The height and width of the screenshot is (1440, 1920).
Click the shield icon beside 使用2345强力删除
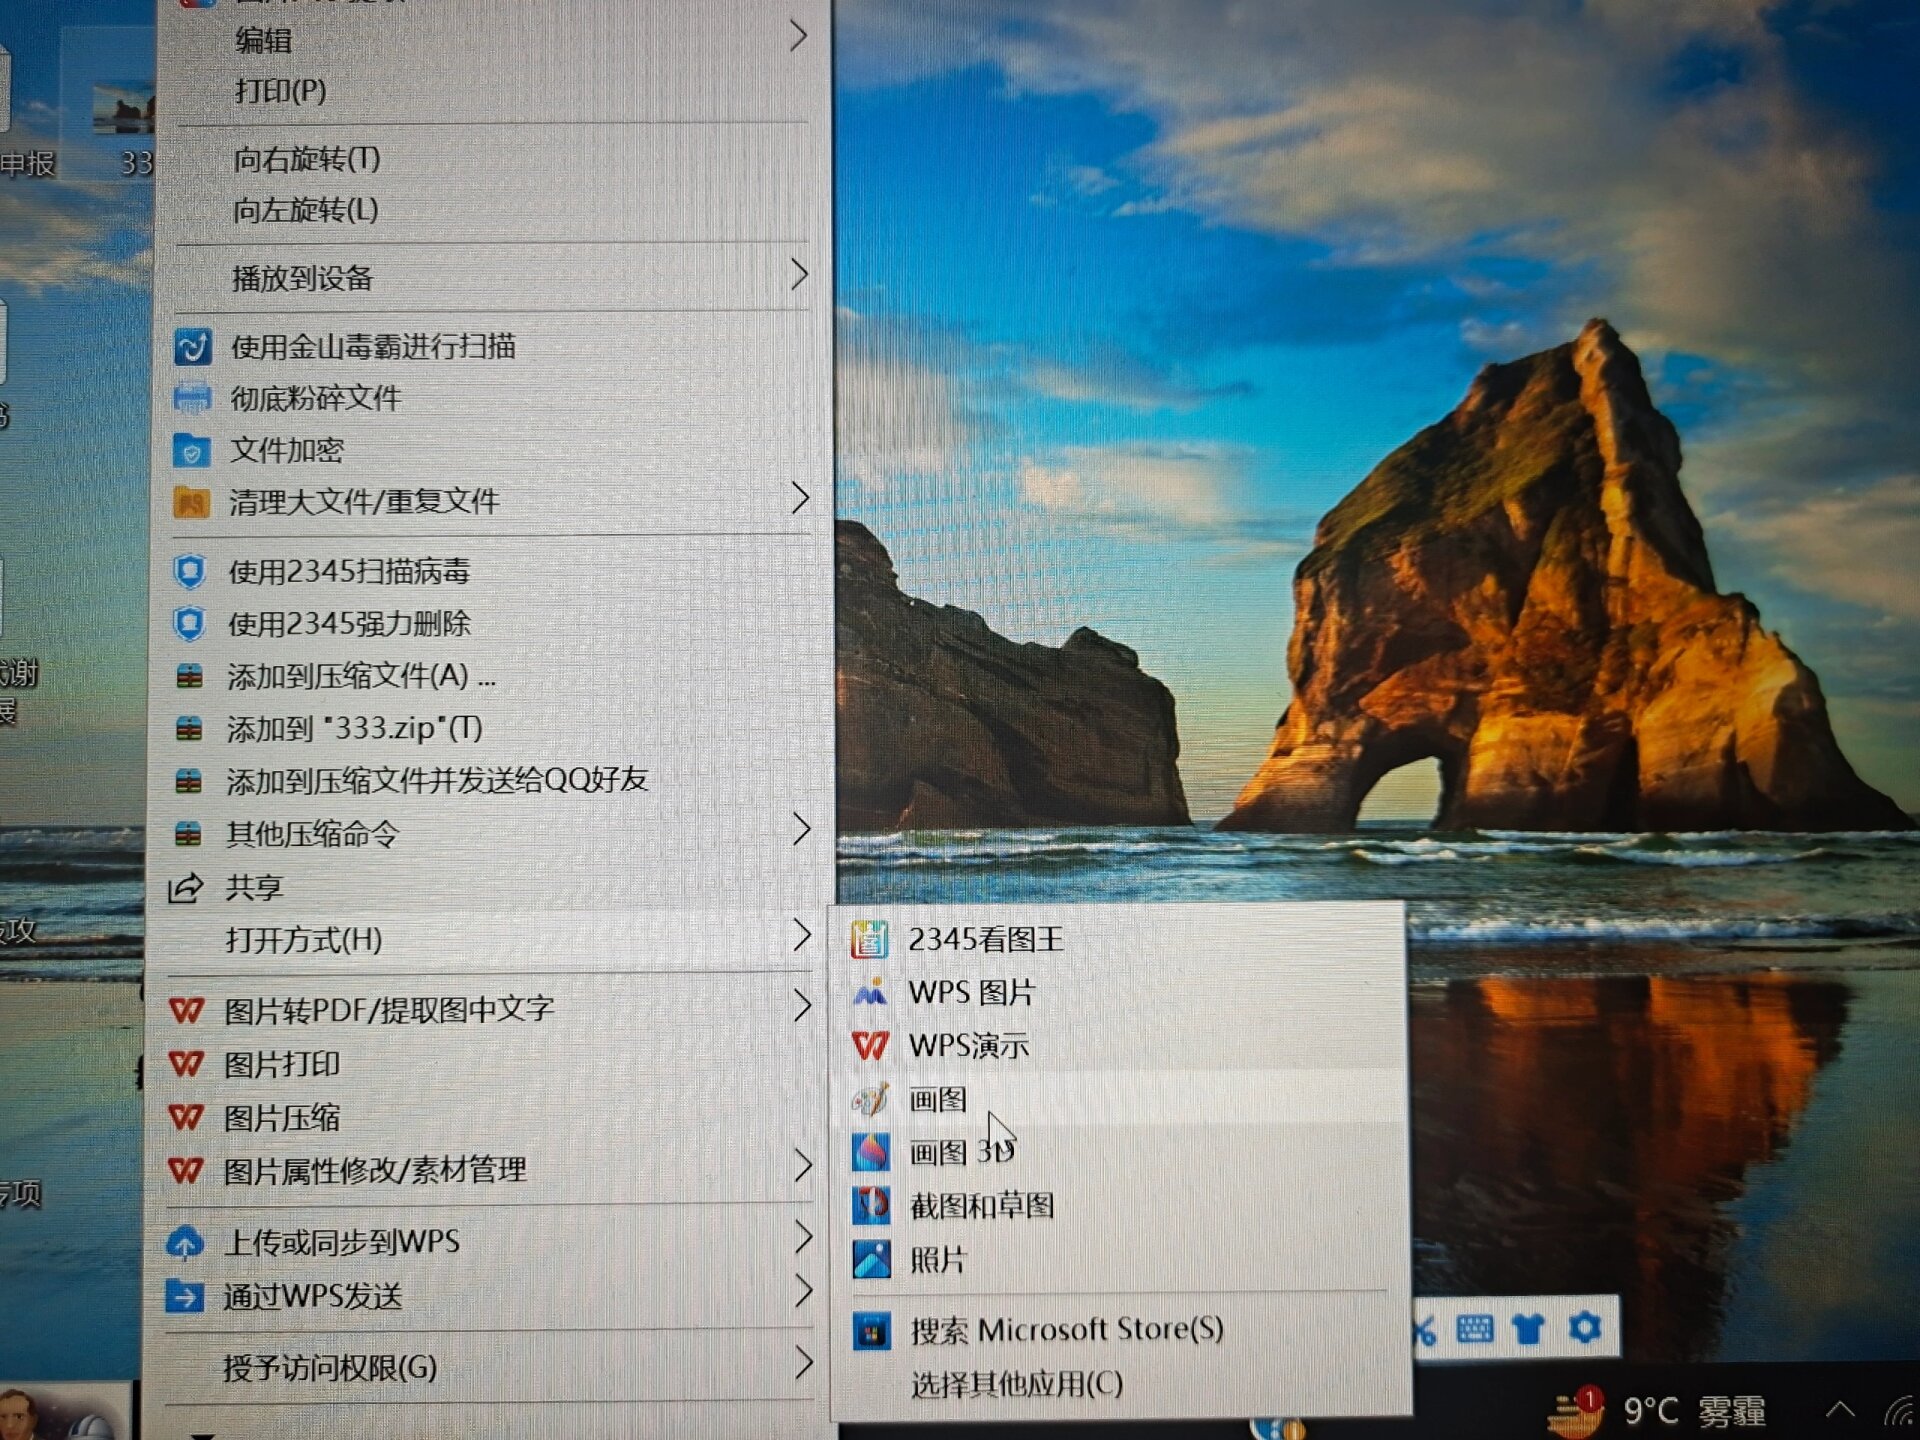pos(189,624)
